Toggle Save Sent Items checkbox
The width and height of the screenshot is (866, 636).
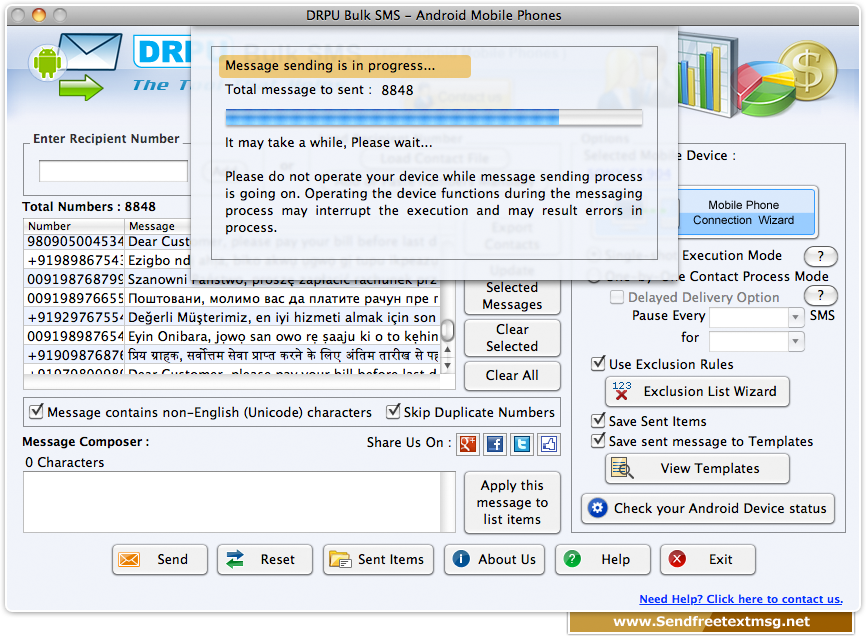[x=598, y=421]
